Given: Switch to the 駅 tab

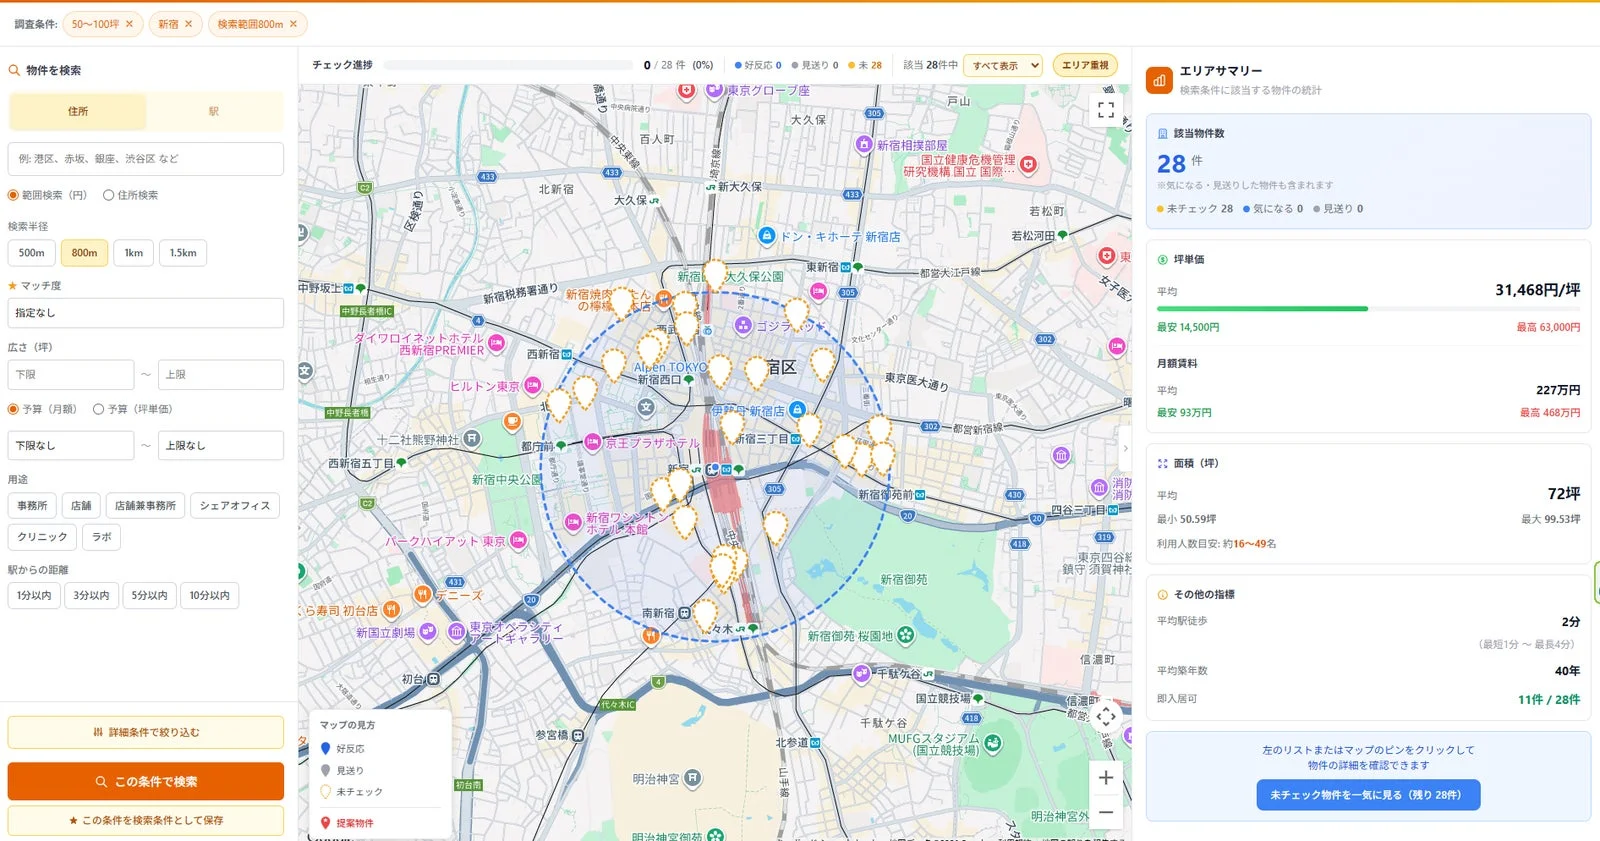Looking at the screenshot, I should pos(214,111).
